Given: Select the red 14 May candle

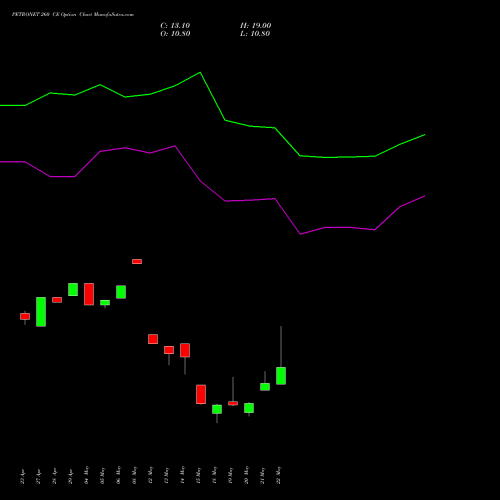Looking at the screenshot, I should tap(185, 350).
